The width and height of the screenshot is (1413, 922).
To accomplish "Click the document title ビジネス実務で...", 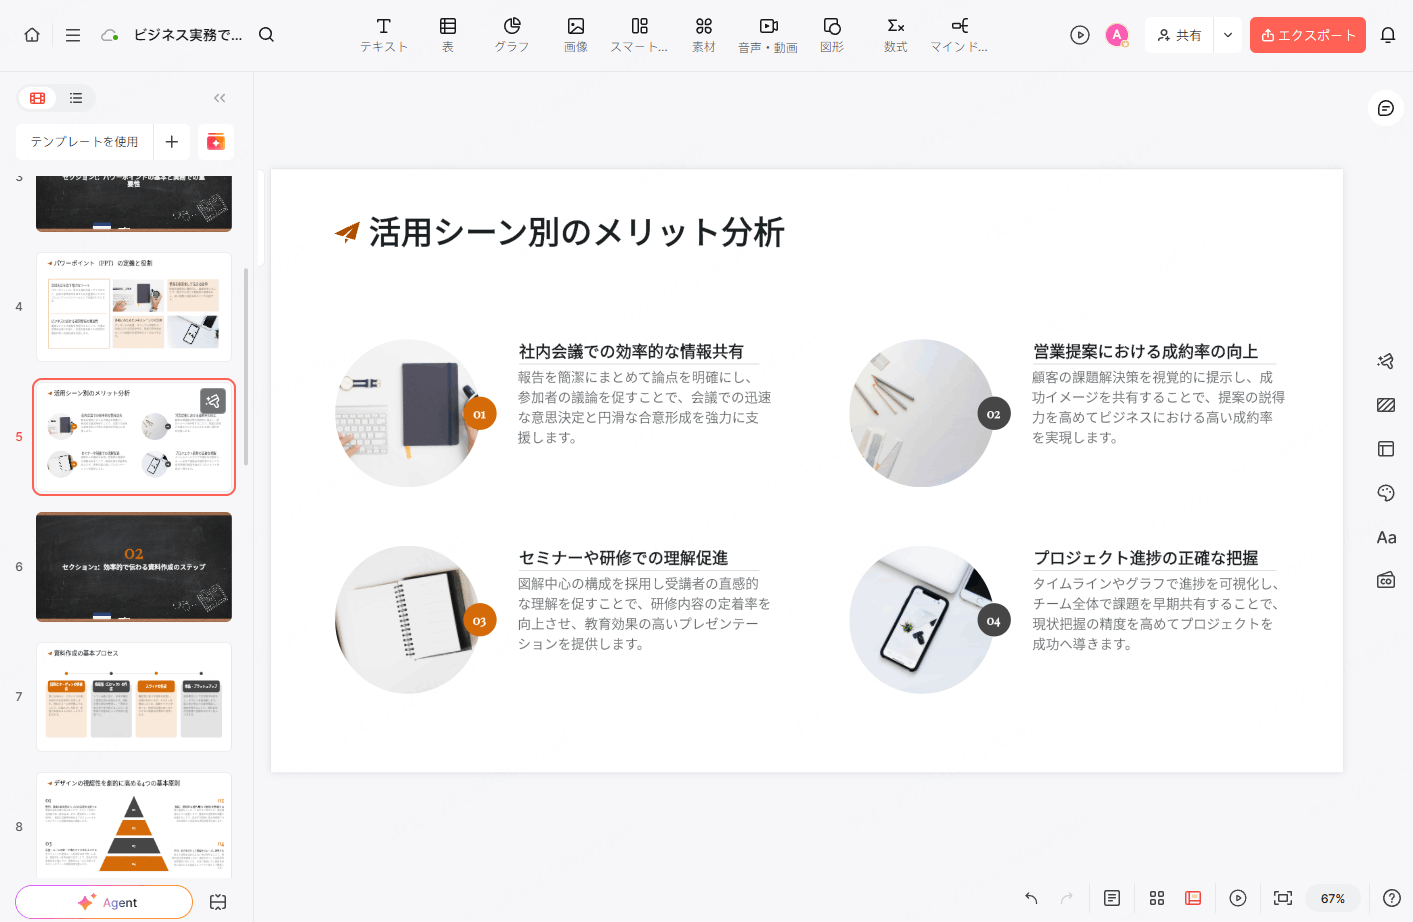I will 188,35.
